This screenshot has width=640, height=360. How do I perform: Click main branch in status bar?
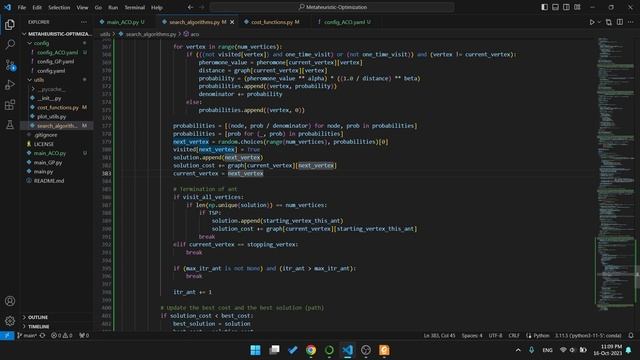tap(27, 336)
